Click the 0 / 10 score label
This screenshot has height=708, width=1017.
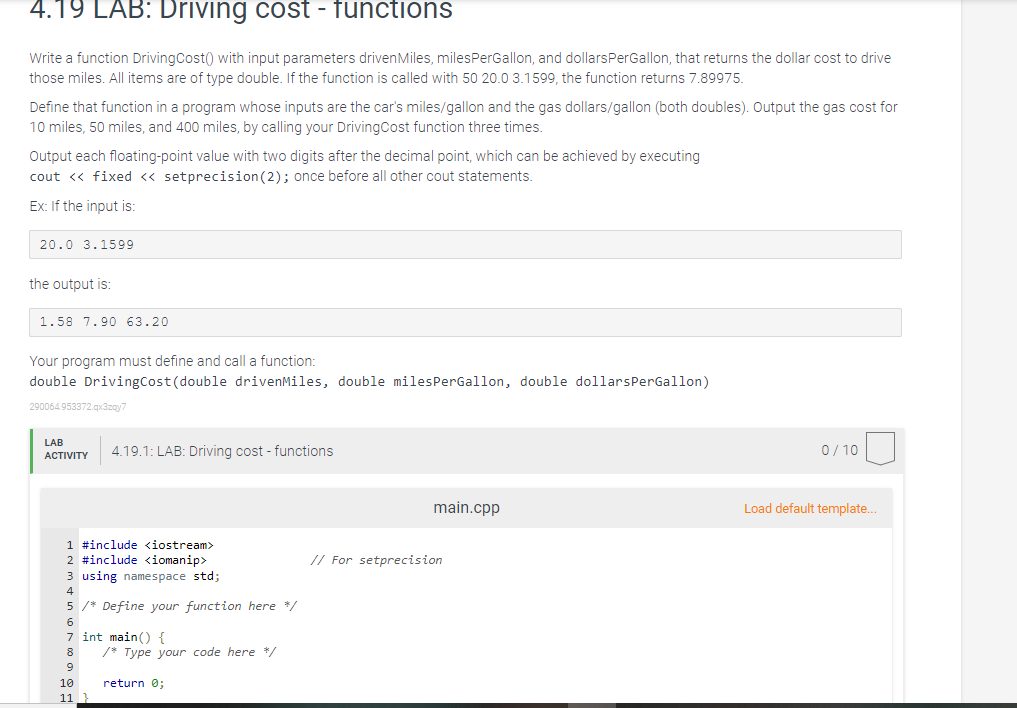pyautogui.click(x=839, y=450)
